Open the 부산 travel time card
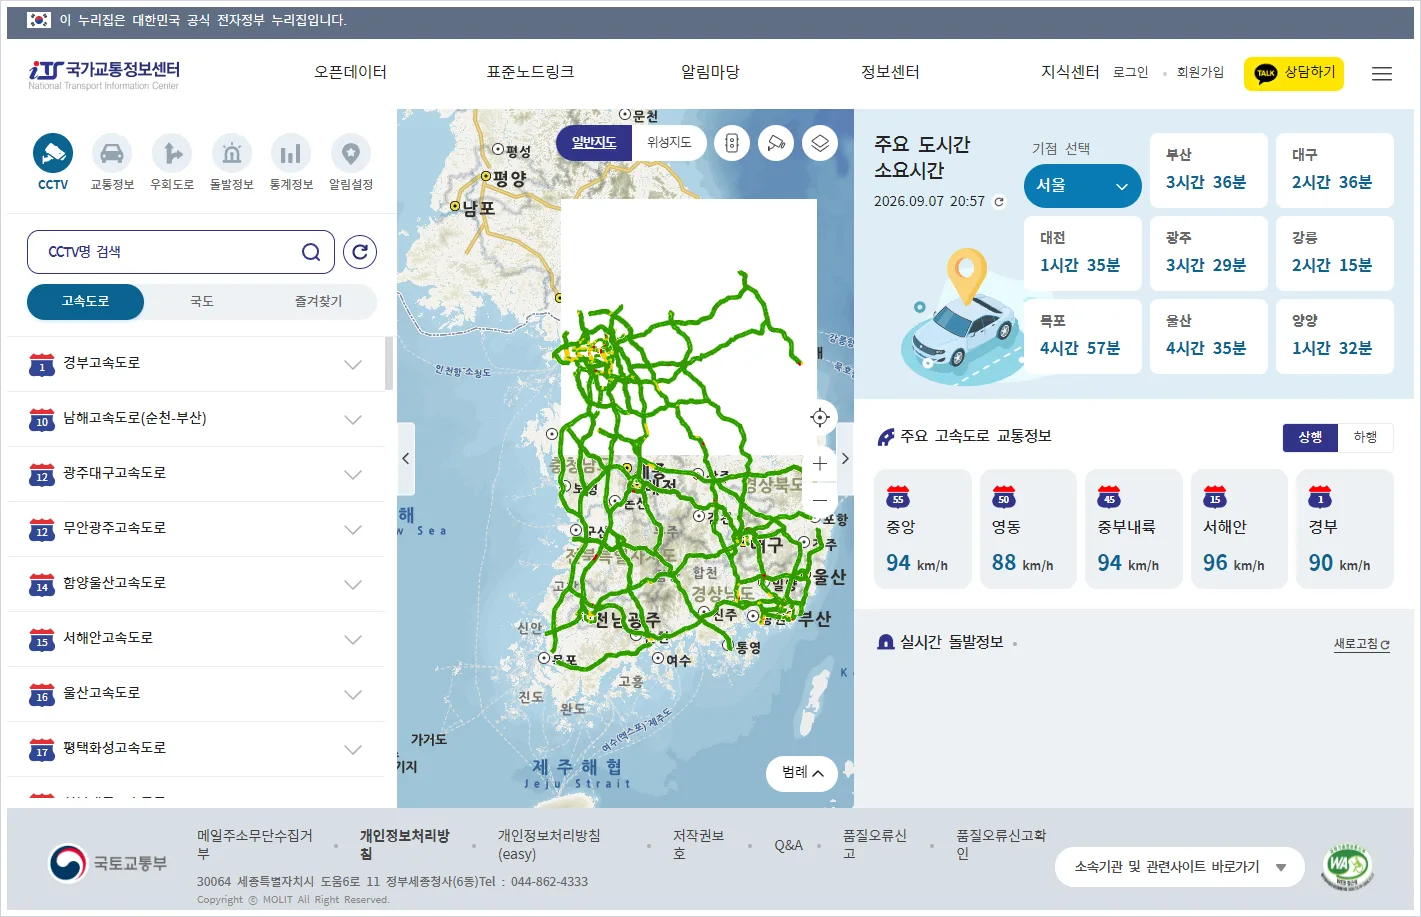Image resolution: width=1421 pixels, height=917 pixels. coord(1209,170)
